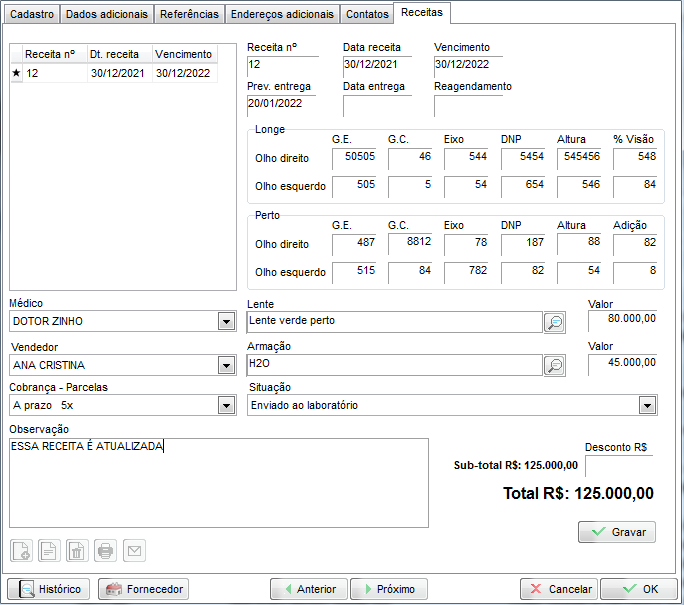Open the Lente search magnifier

[x=554, y=322]
